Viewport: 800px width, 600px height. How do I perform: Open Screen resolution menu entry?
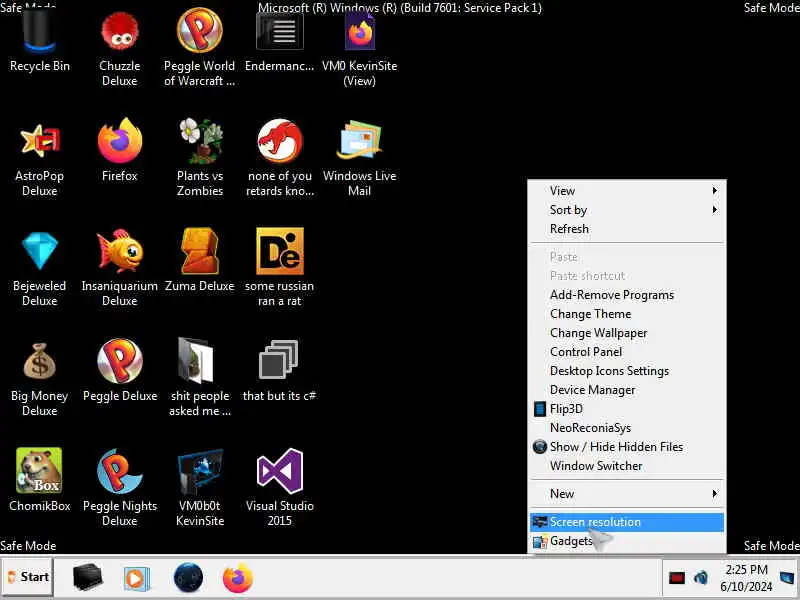[x=627, y=522]
